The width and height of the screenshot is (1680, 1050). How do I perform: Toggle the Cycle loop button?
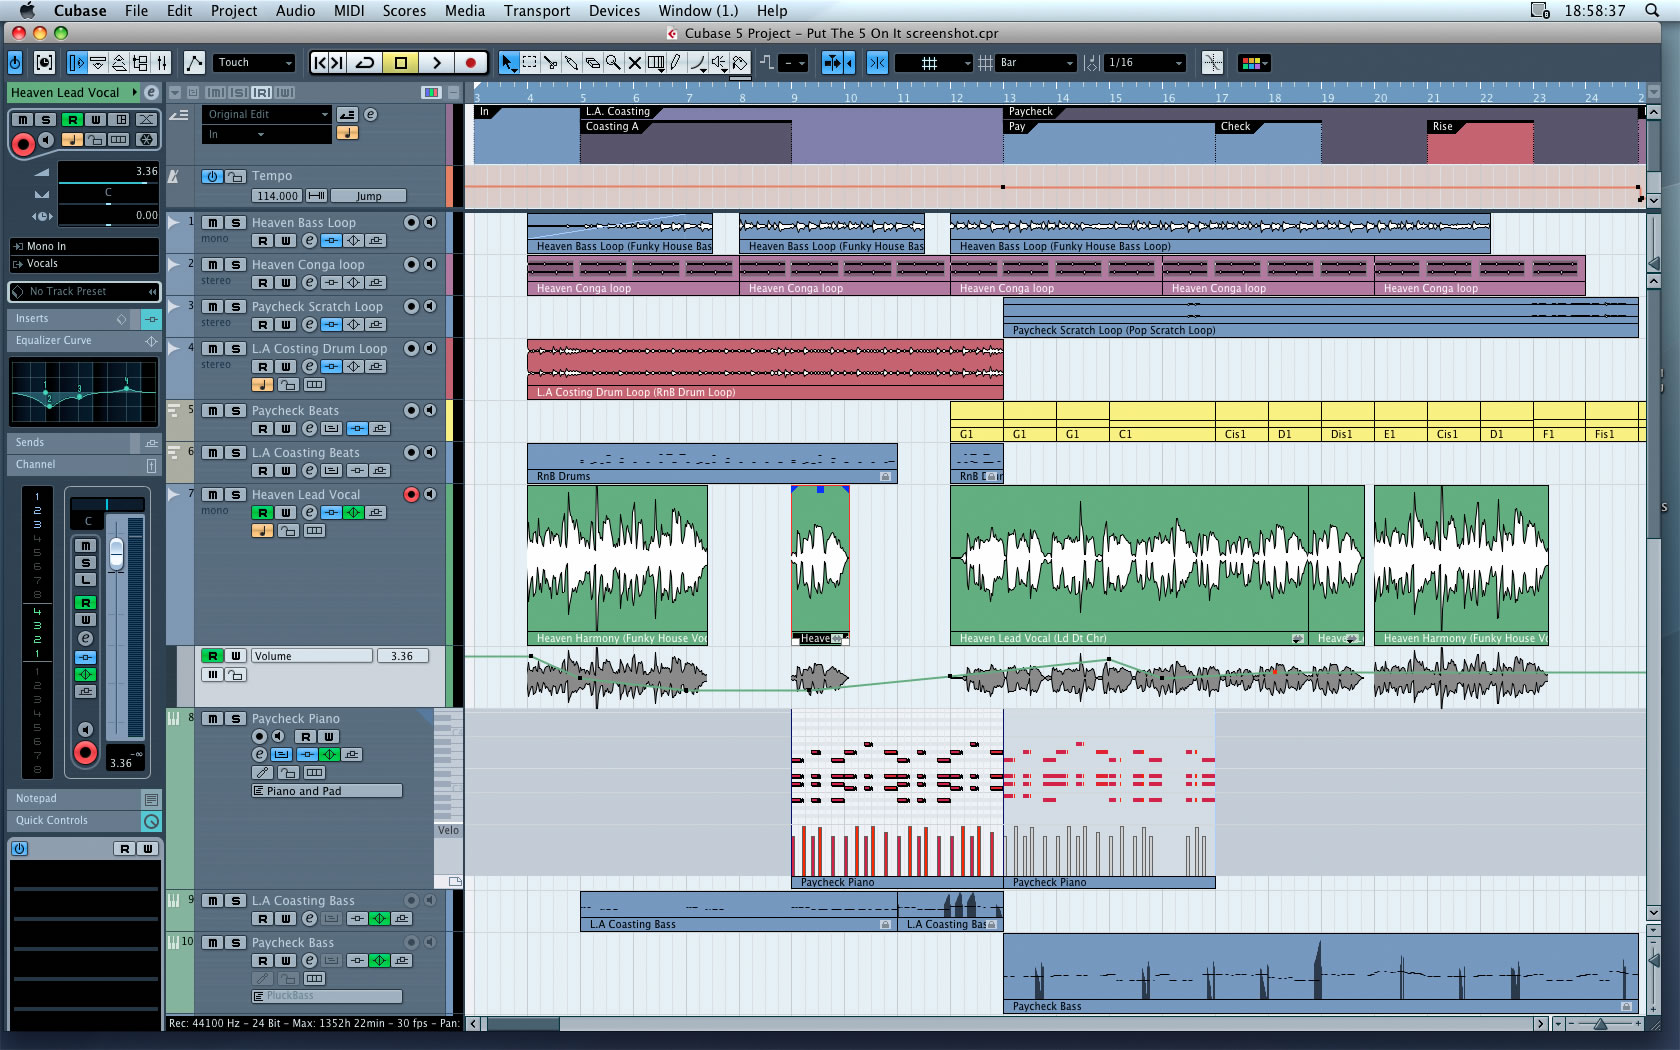[365, 63]
